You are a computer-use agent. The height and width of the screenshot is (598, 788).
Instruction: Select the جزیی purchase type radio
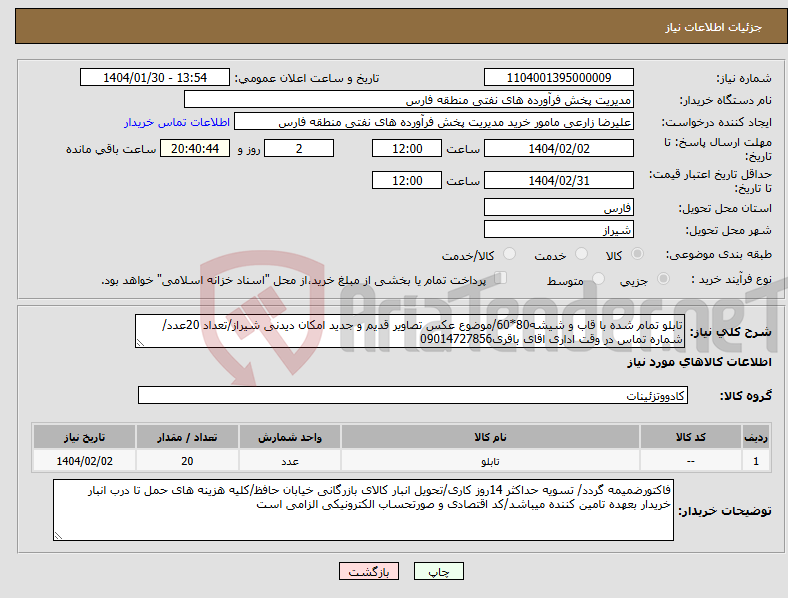[663, 278]
